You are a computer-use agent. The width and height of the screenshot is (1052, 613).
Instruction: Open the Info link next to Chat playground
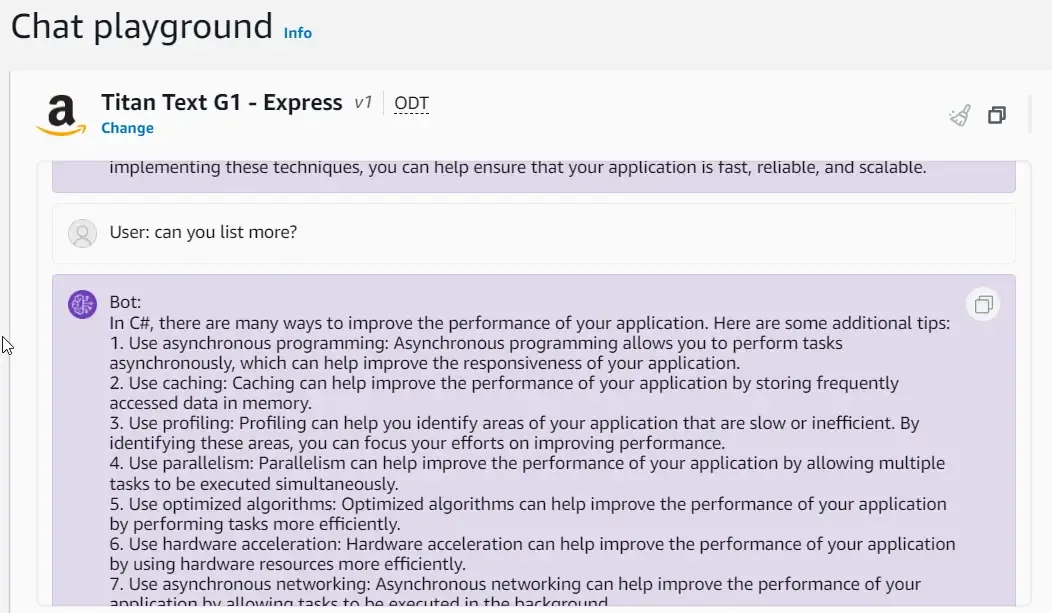tap(297, 33)
